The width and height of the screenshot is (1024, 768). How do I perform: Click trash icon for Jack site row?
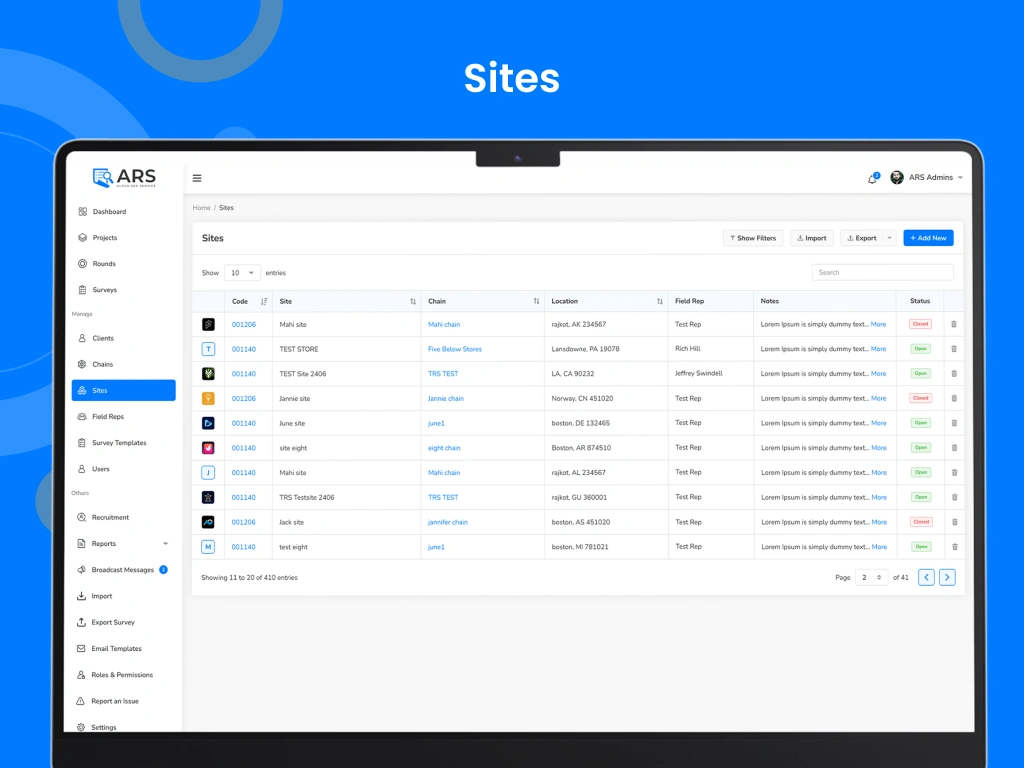pyautogui.click(x=953, y=522)
